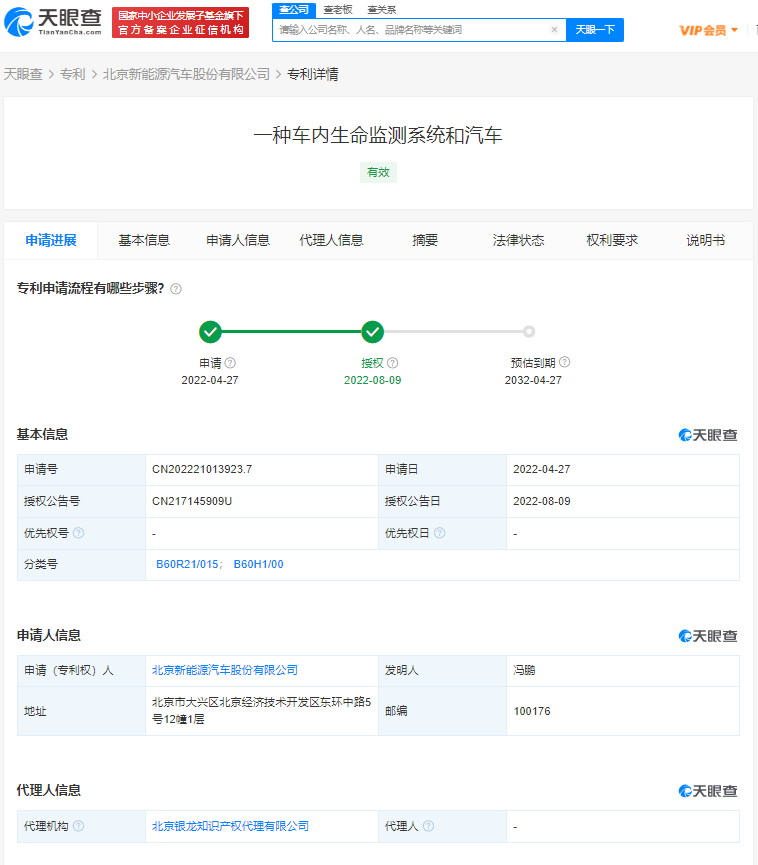Switch to 法律状态 tab

[x=518, y=240]
